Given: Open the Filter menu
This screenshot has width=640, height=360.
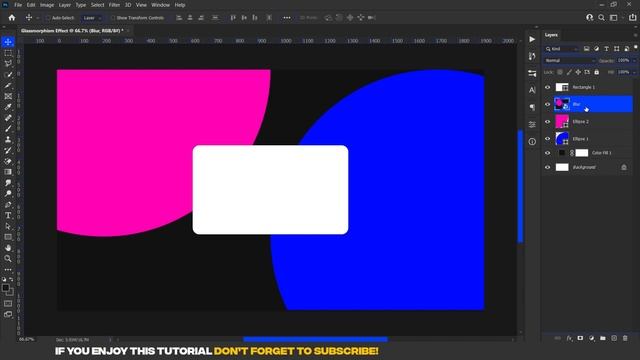Looking at the screenshot, I should 114,5.
